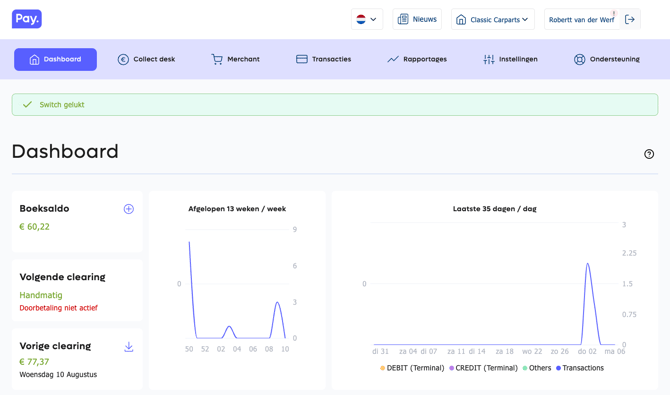This screenshot has height=395, width=670.
Task: Toggle the Transactions legend entry
Action: click(x=580, y=368)
